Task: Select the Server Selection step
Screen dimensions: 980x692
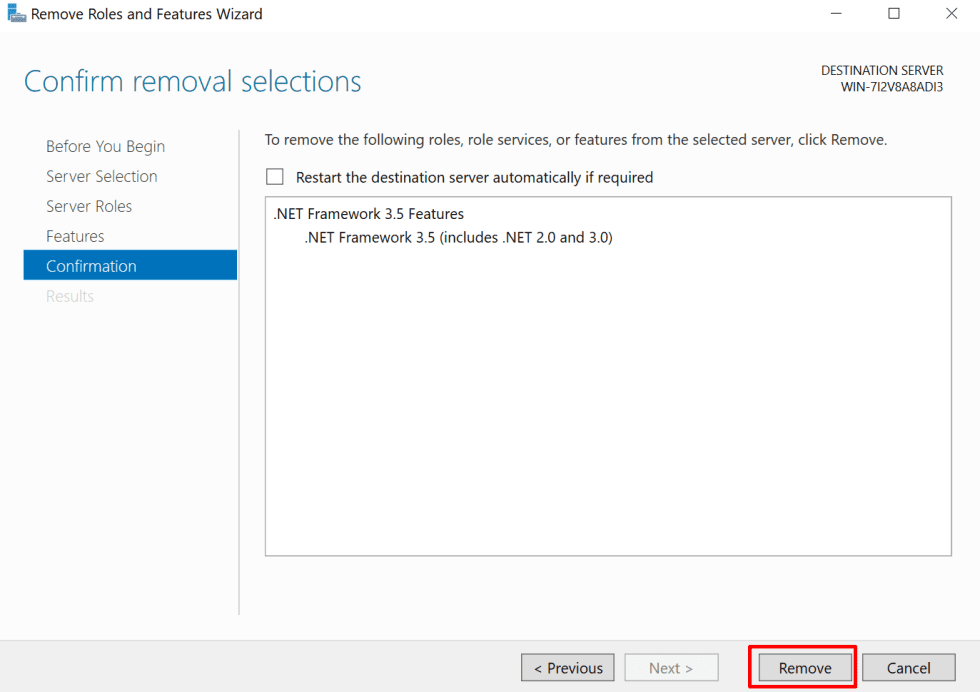Action: coord(102,176)
